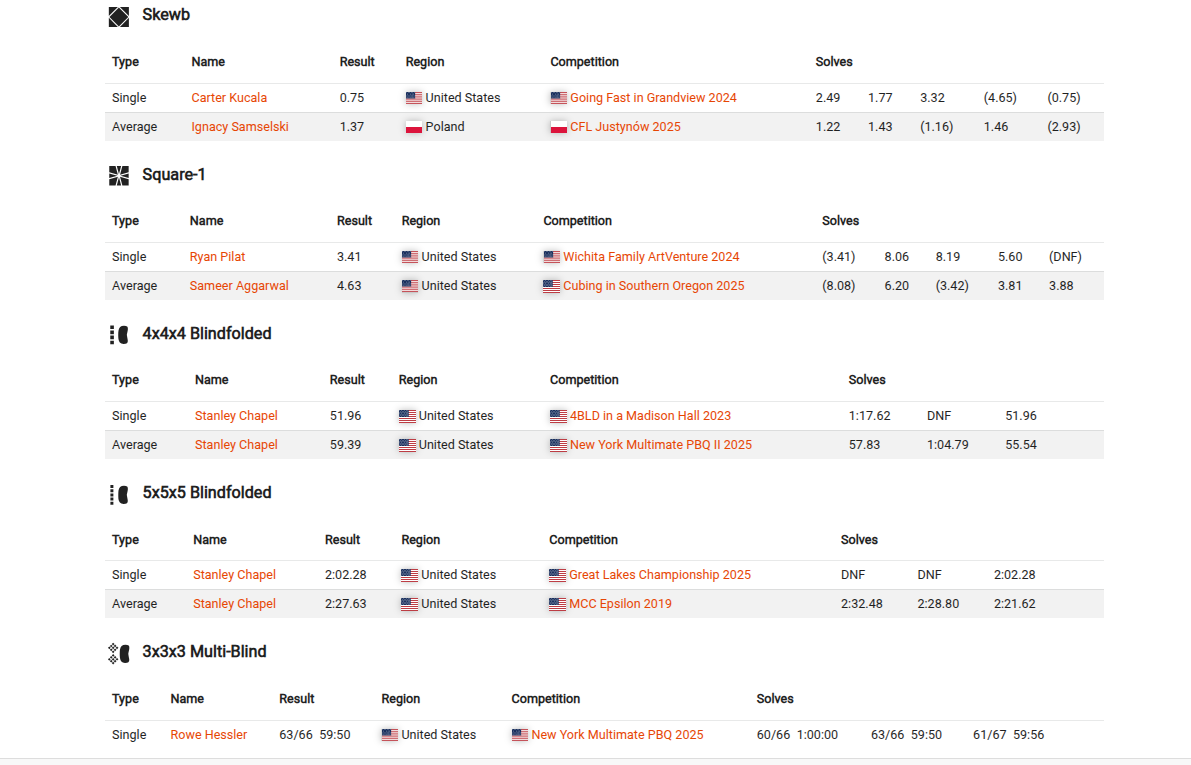1191x765 pixels.
Task: Click the 3x3x3 Multi-Blind event icon
Action: click(118, 653)
